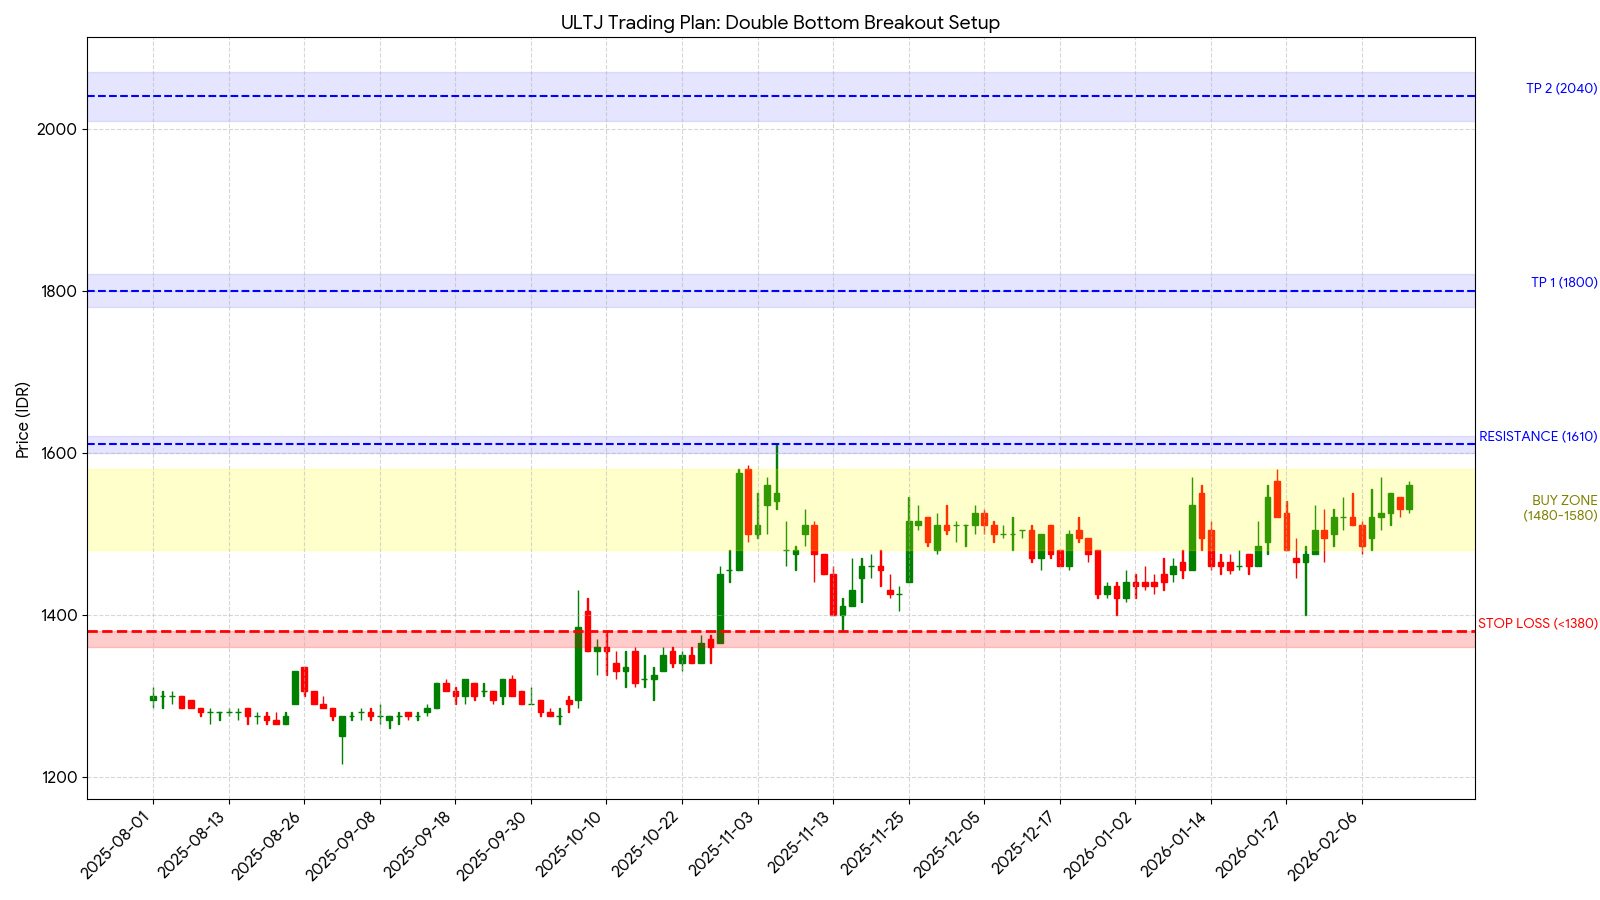Select the date label 2026-01-02
The height and width of the screenshot is (900, 1600).
click(1101, 846)
